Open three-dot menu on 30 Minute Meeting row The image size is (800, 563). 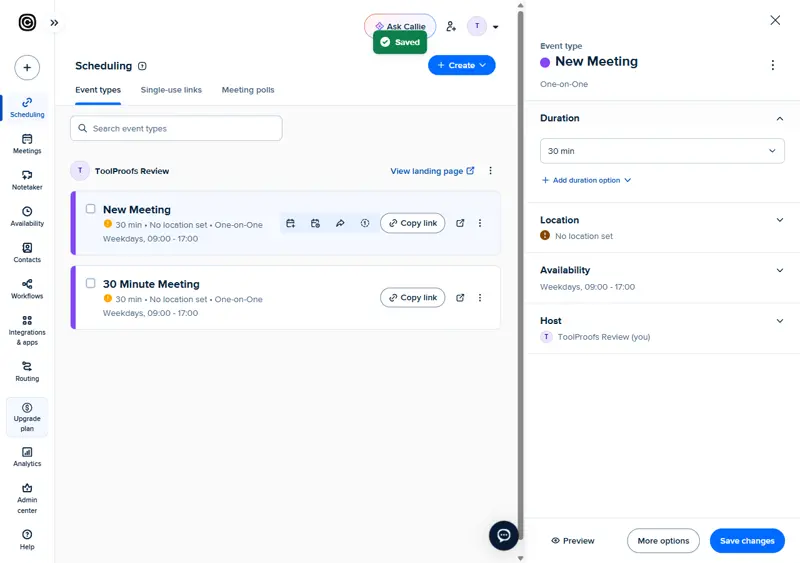coord(480,298)
